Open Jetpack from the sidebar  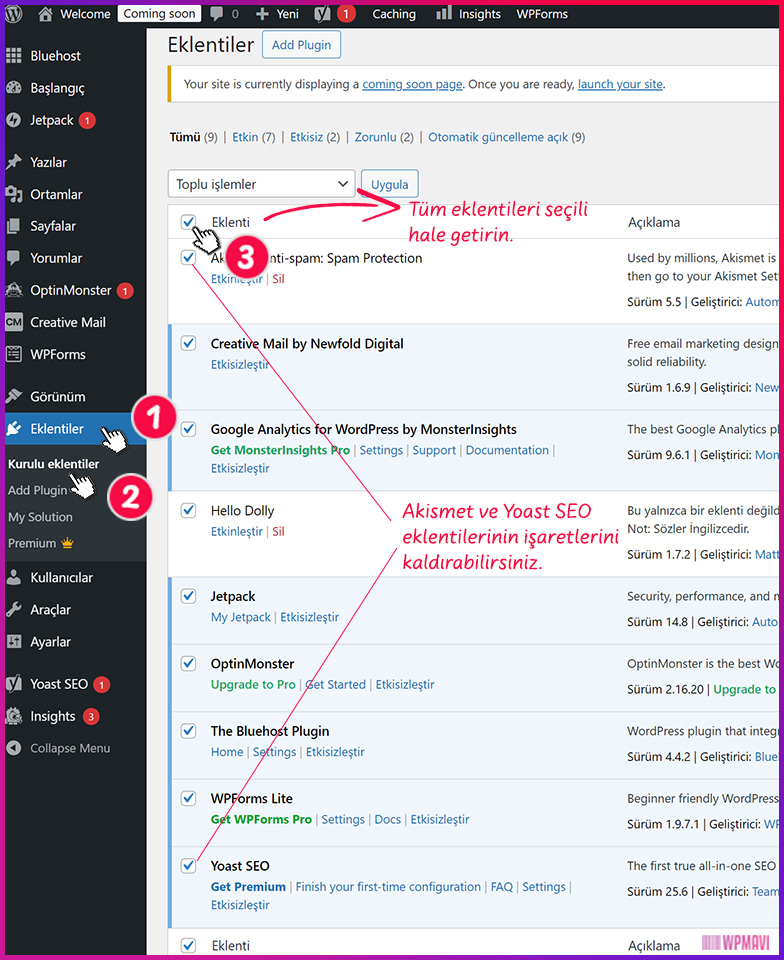[x=51, y=120]
